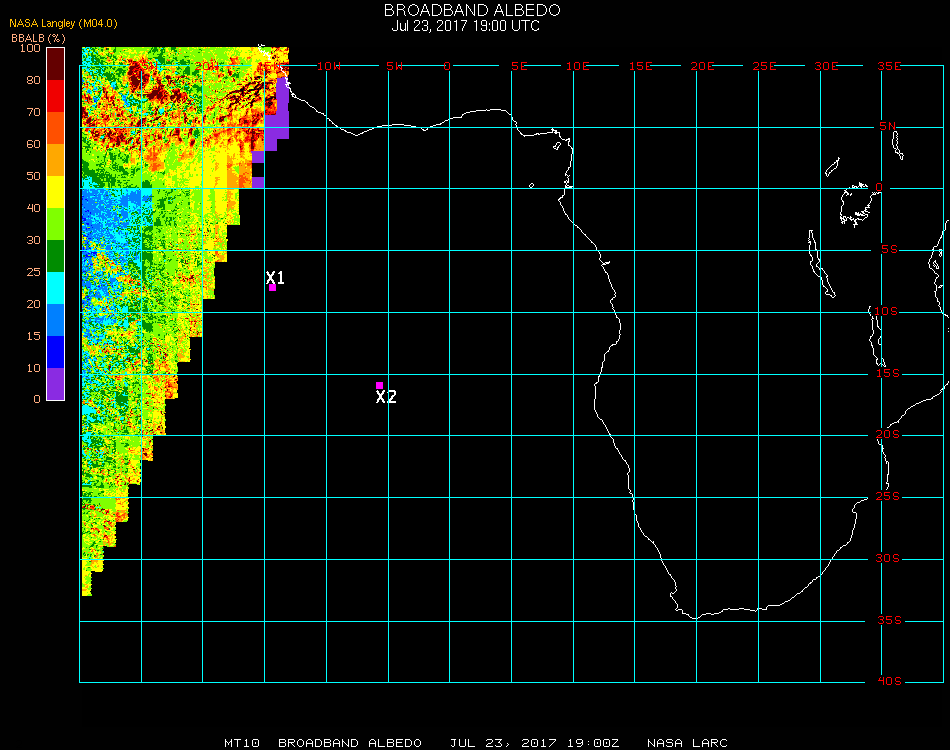Screen dimensions: 950x750
Task: Click the 'BBALB (%)' colorbar label
Action: [38, 38]
